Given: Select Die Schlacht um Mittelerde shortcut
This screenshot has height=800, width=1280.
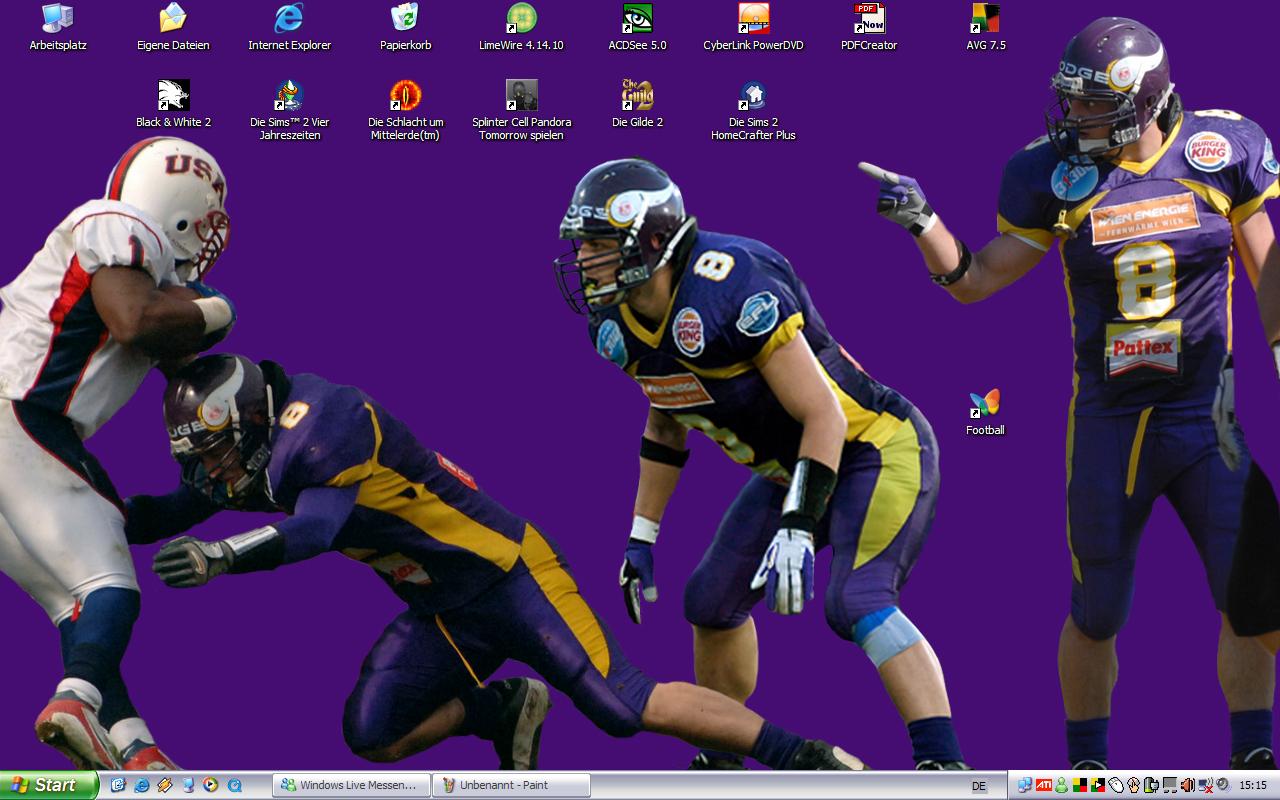Looking at the screenshot, I should click(x=405, y=110).
